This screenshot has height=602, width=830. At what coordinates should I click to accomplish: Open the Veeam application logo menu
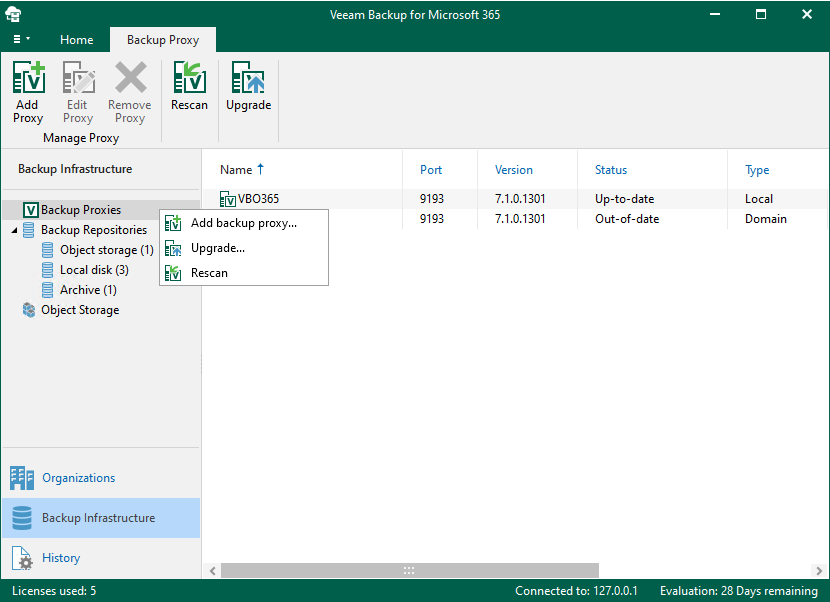[x=13, y=14]
